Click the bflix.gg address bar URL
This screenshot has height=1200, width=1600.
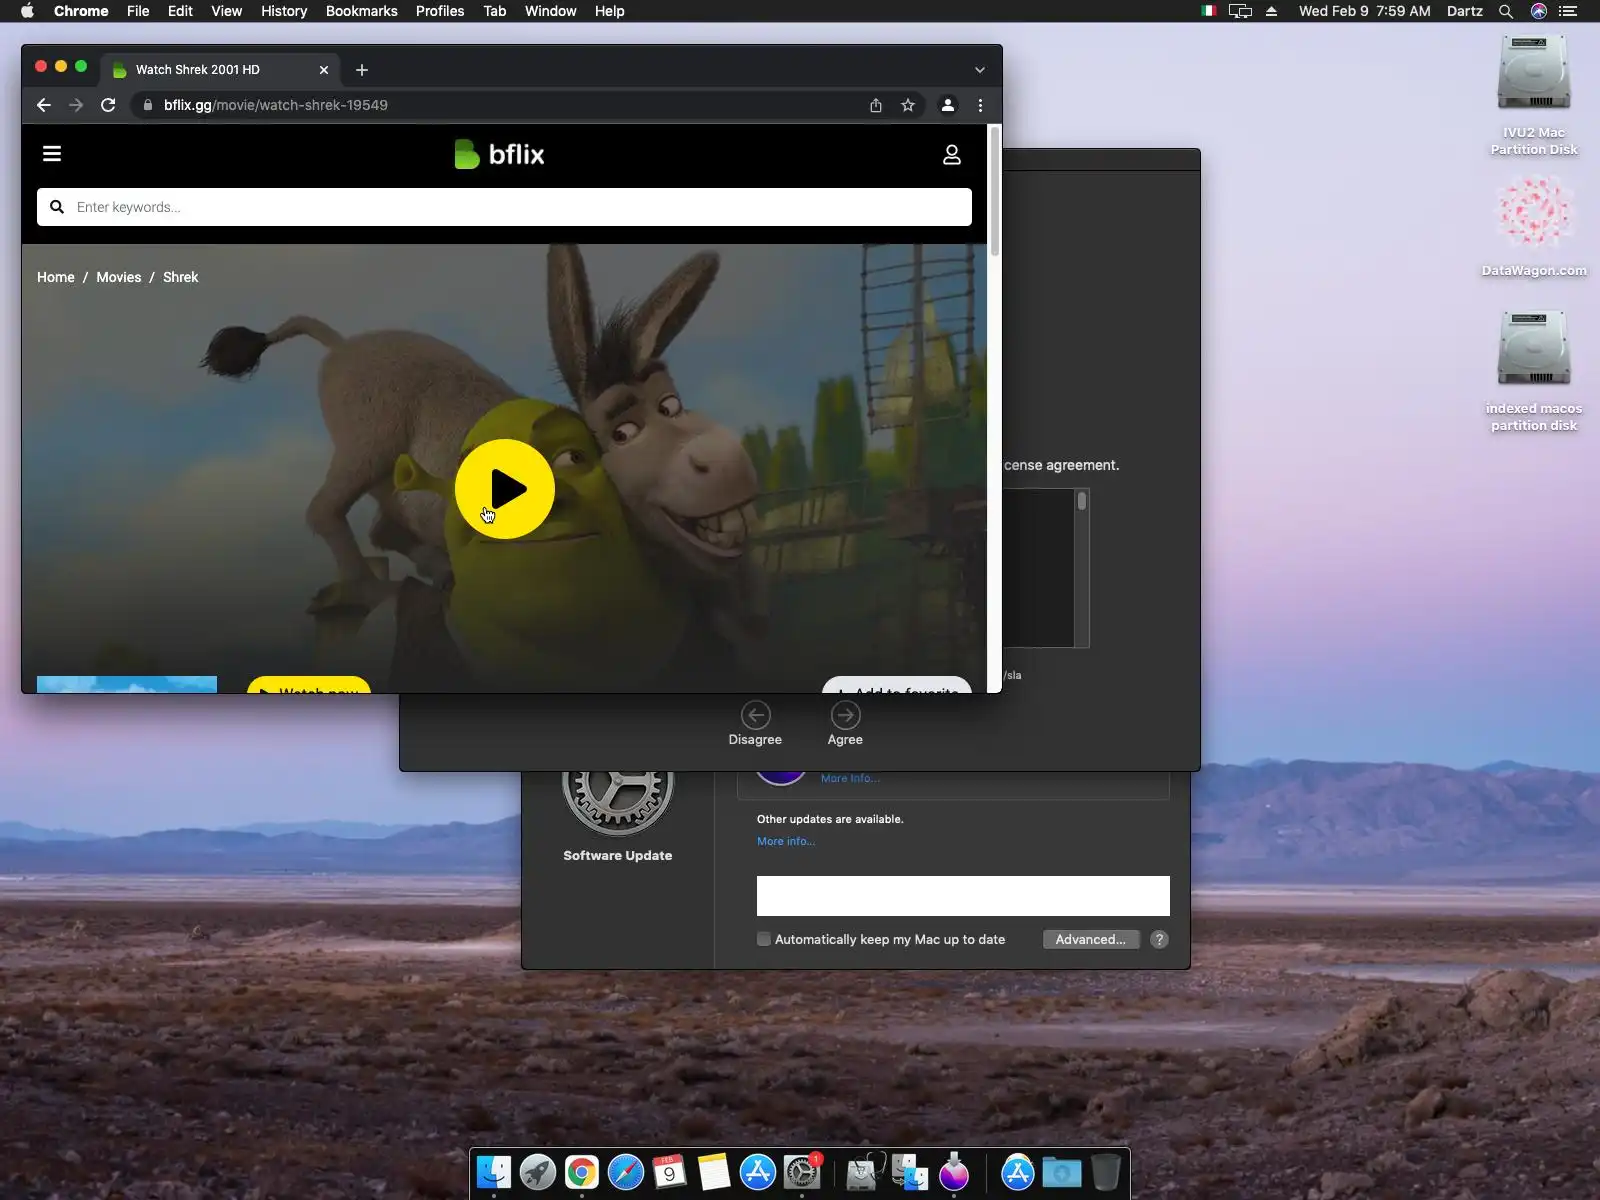point(276,105)
